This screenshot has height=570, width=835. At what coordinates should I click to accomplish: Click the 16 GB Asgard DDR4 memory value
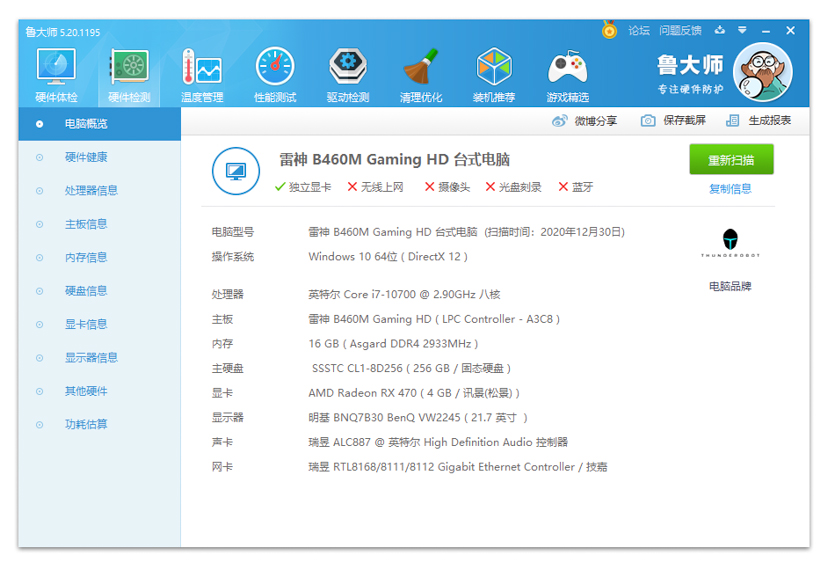point(393,344)
